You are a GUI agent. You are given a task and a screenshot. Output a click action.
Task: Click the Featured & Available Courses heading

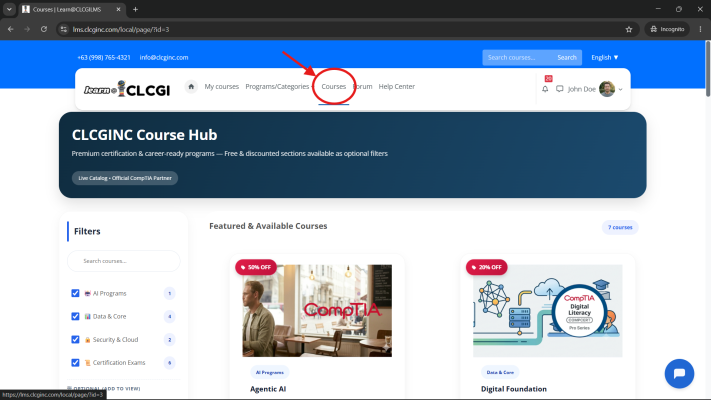tap(268, 226)
